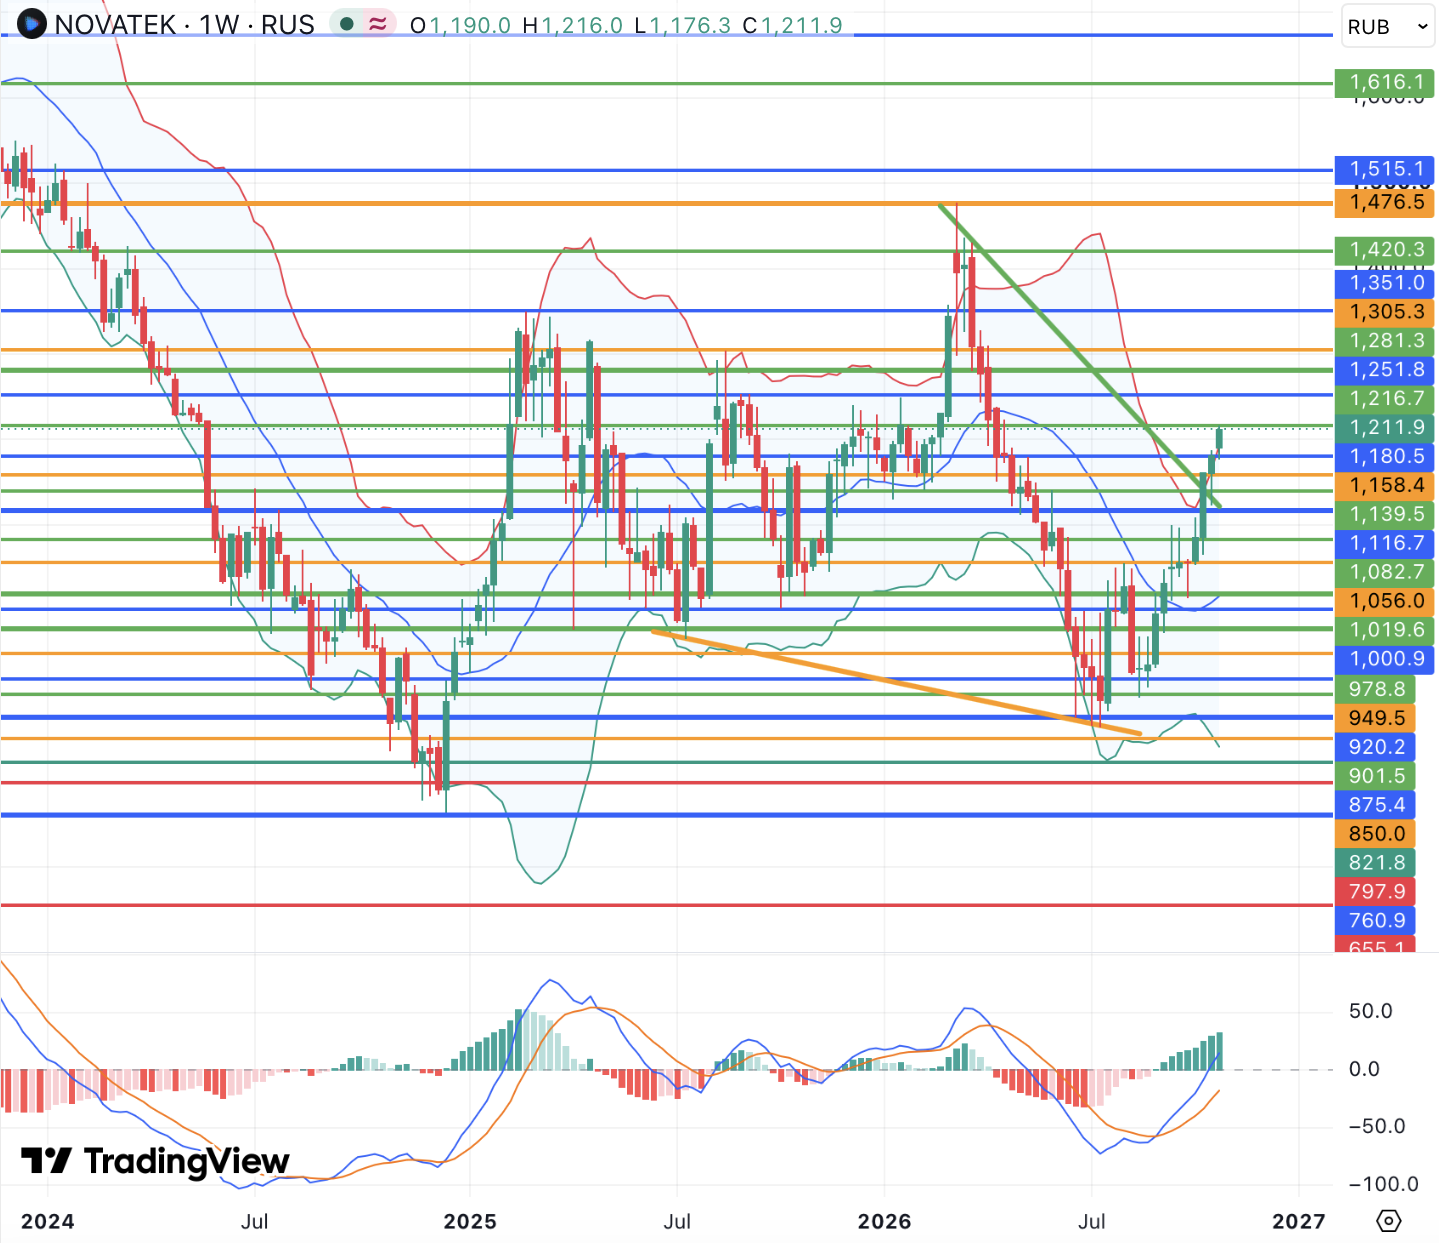
Task: Open chart settings gear icon
Action: click(x=1388, y=1221)
